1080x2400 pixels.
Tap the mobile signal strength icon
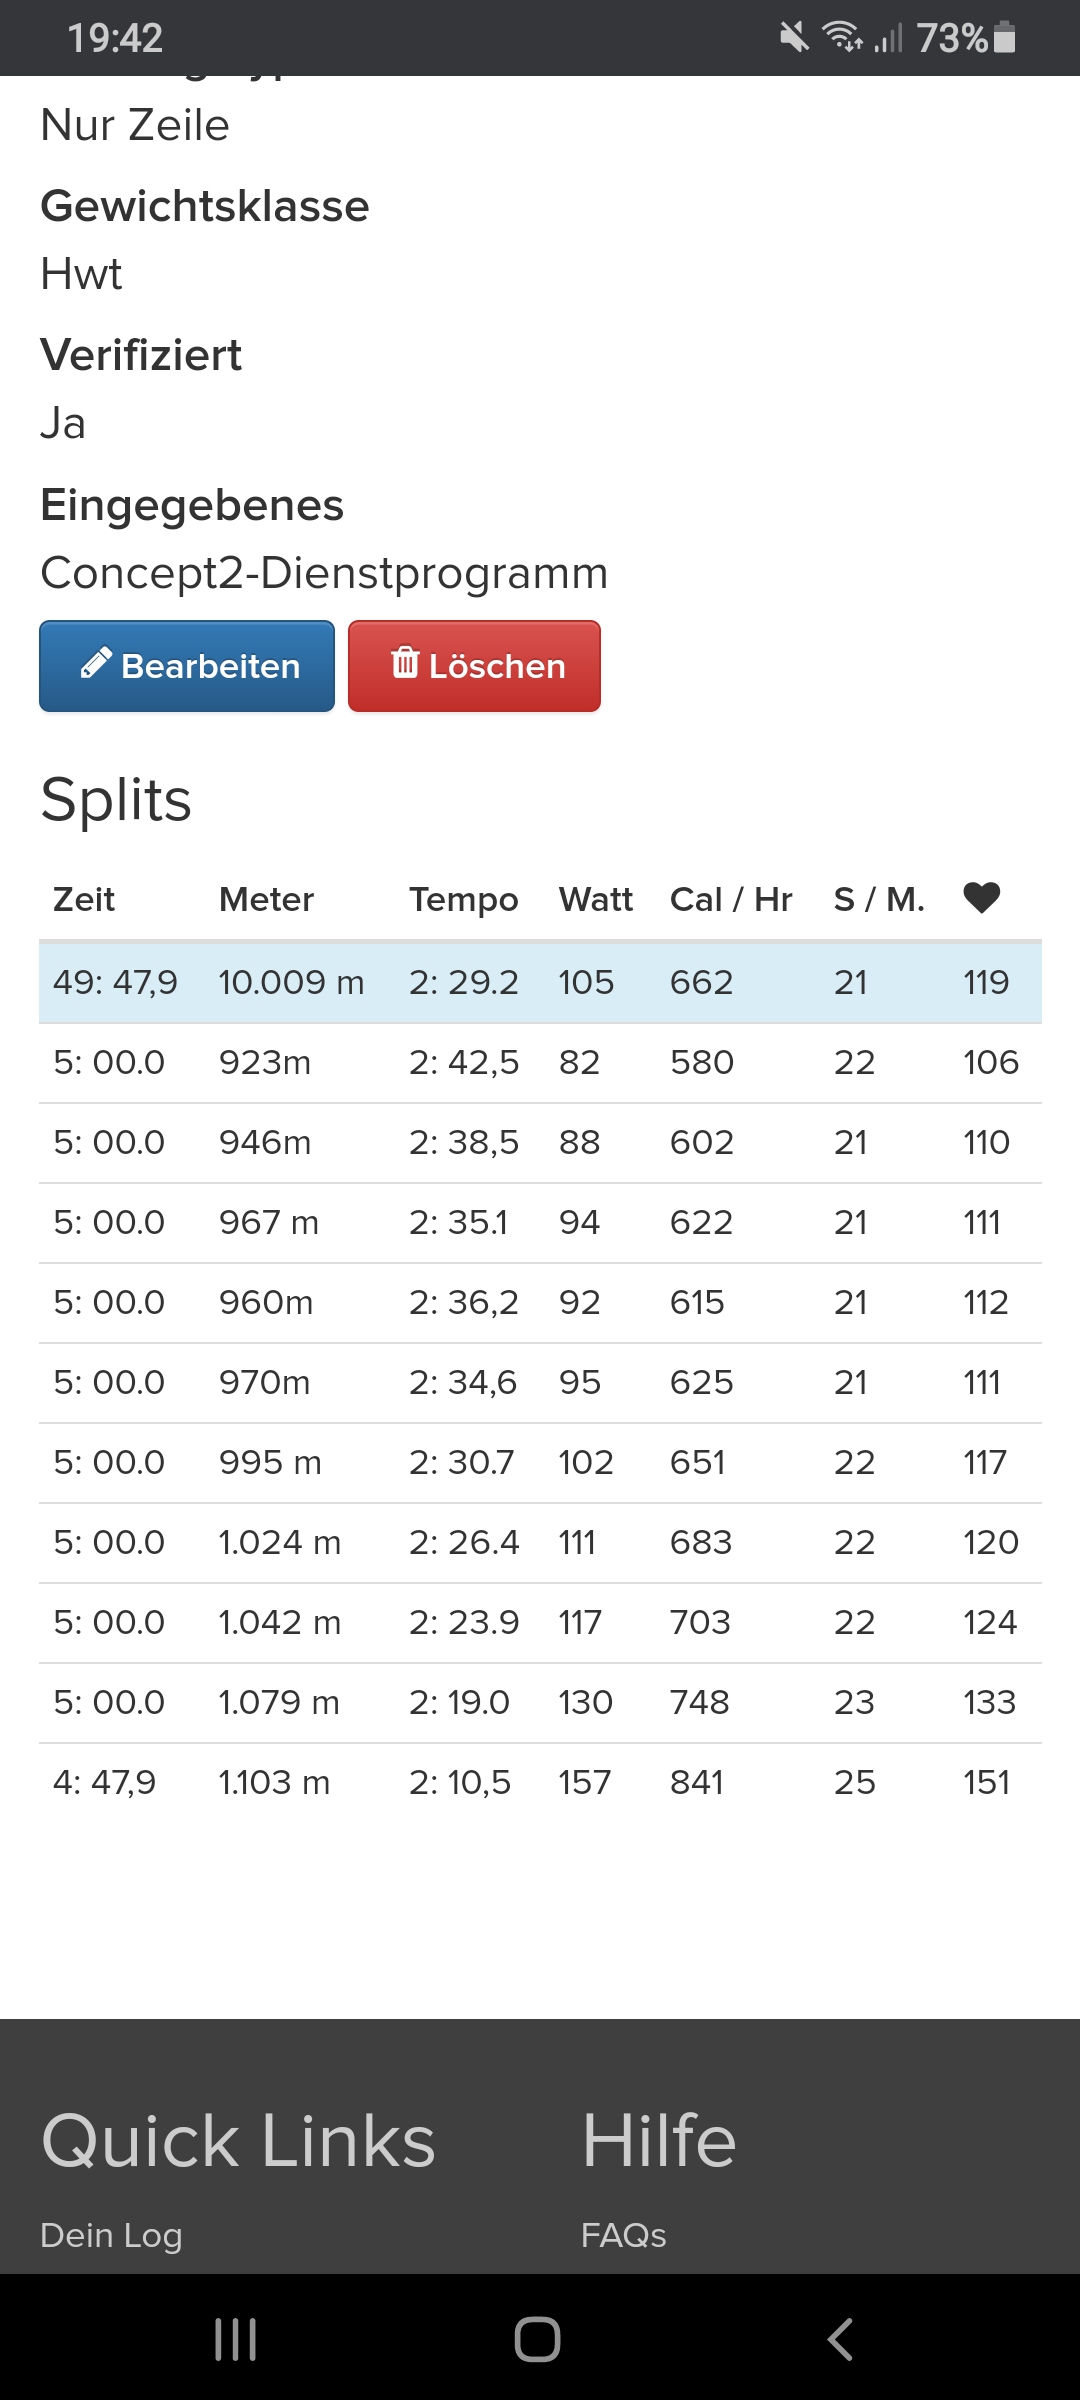click(x=888, y=38)
